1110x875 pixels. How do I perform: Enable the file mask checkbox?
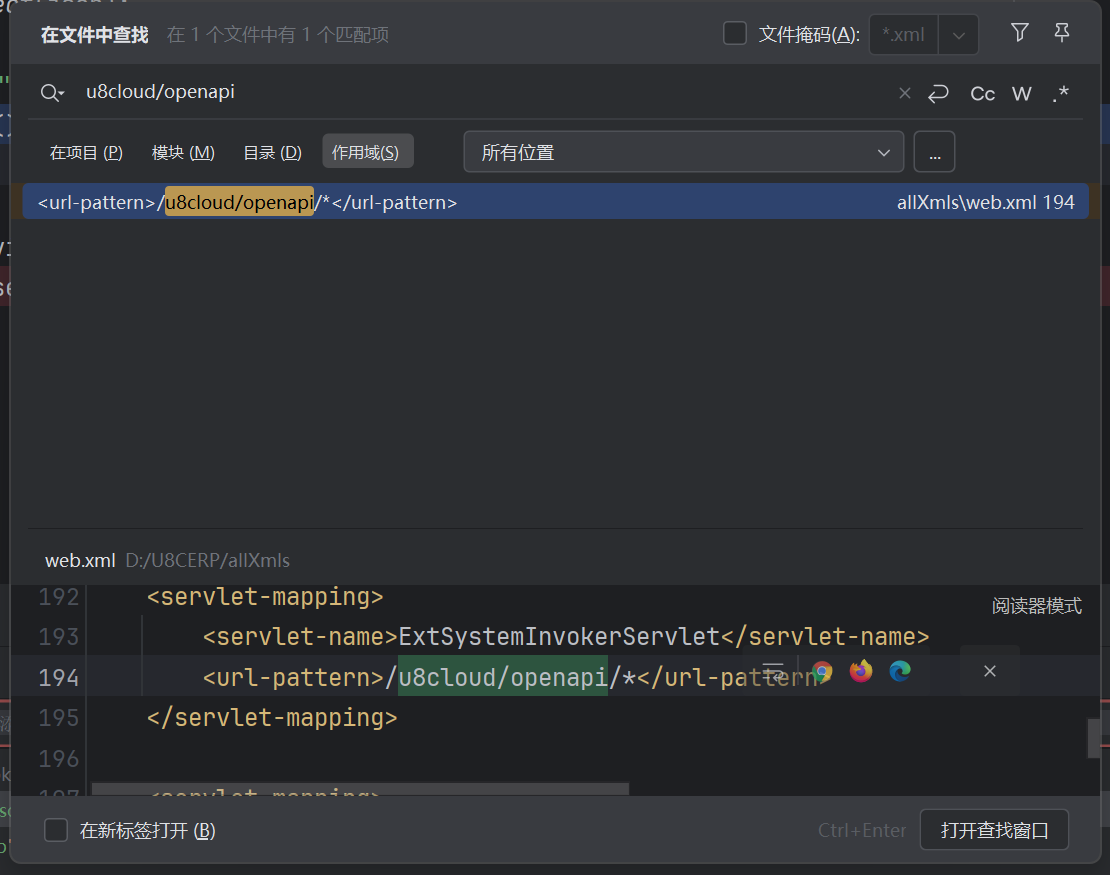click(x=735, y=34)
